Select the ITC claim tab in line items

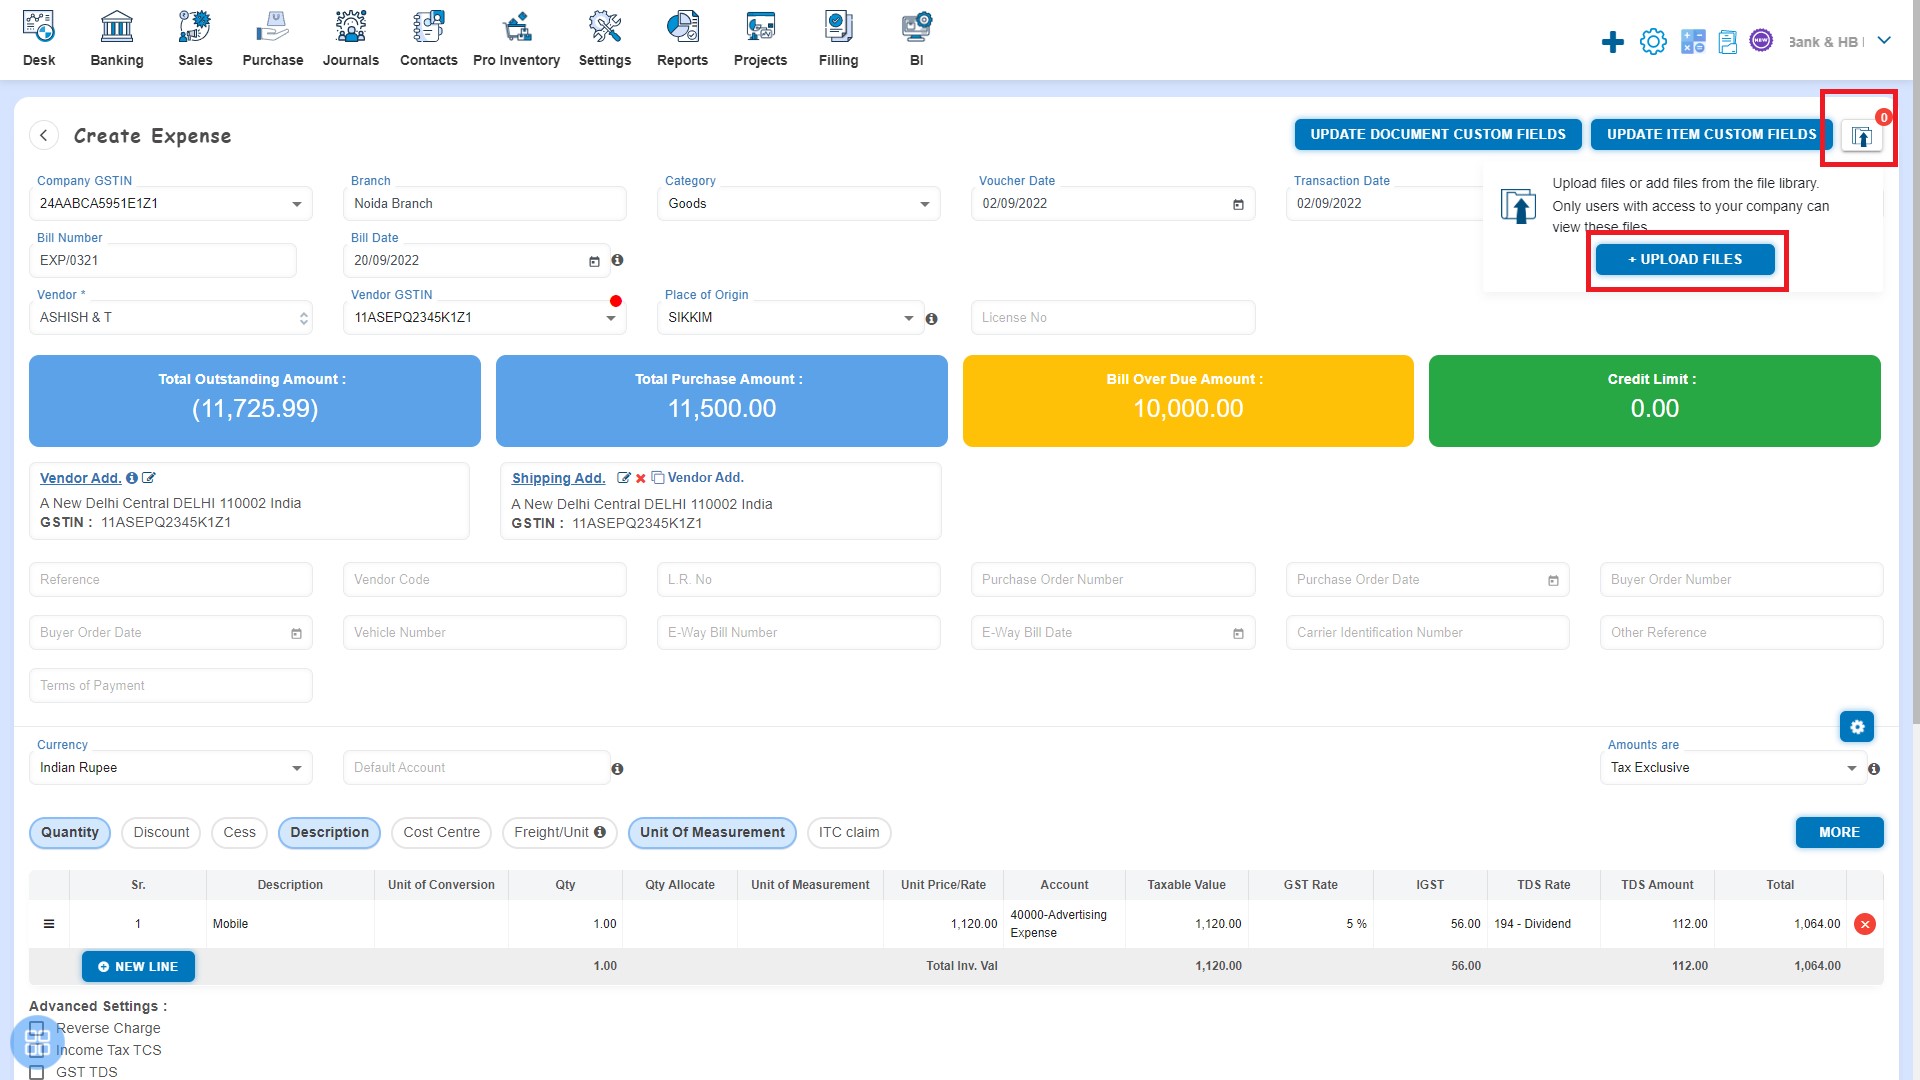click(x=847, y=832)
